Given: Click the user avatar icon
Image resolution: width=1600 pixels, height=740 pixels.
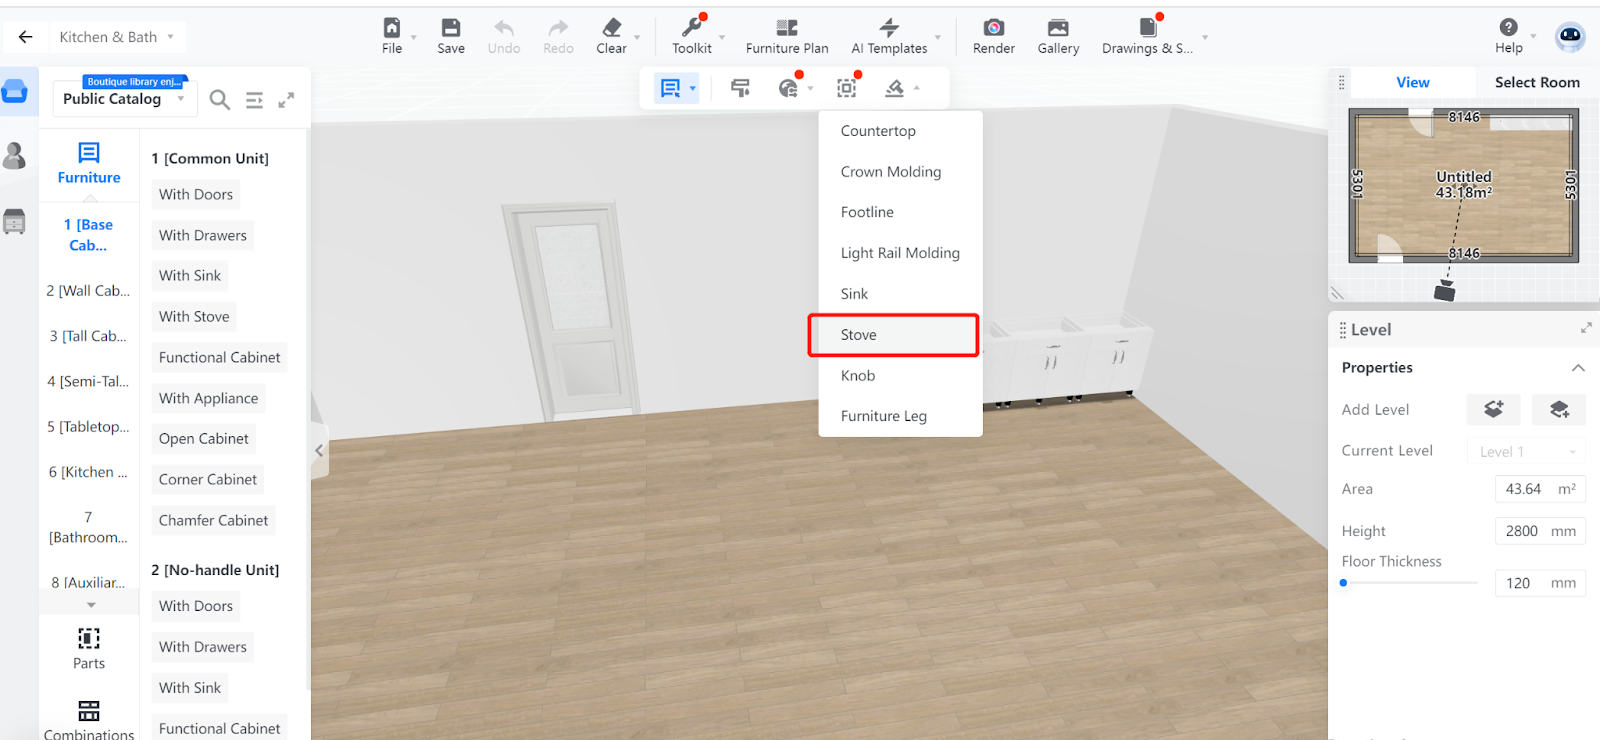Looking at the screenshot, I should (1570, 37).
